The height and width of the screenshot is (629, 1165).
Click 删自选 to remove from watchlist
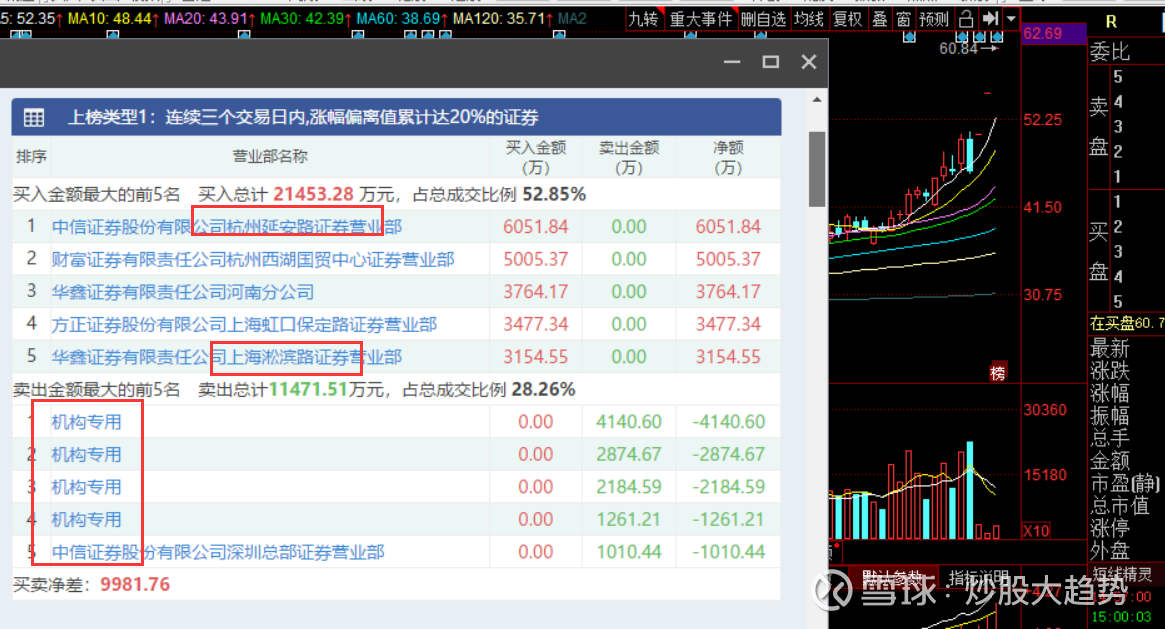(763, 19)
